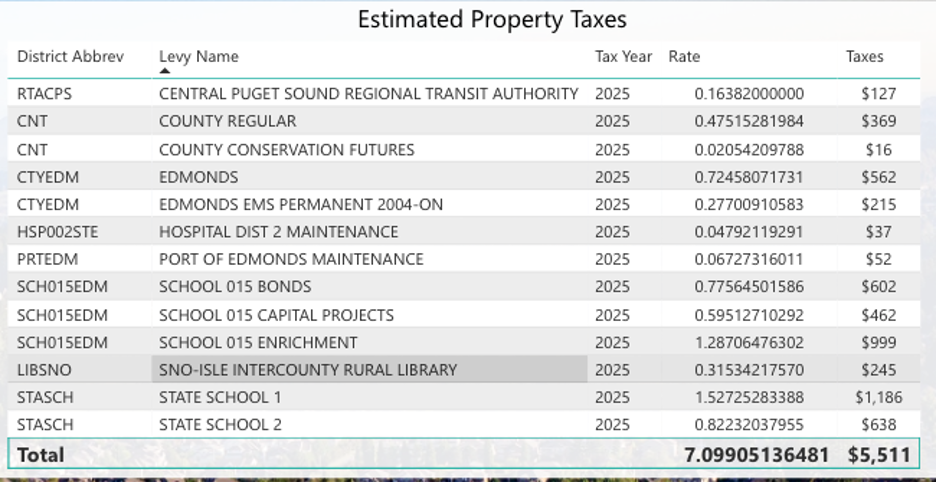Click the SCHOOL 015 ENRICHMENT cell

point(258,342)
